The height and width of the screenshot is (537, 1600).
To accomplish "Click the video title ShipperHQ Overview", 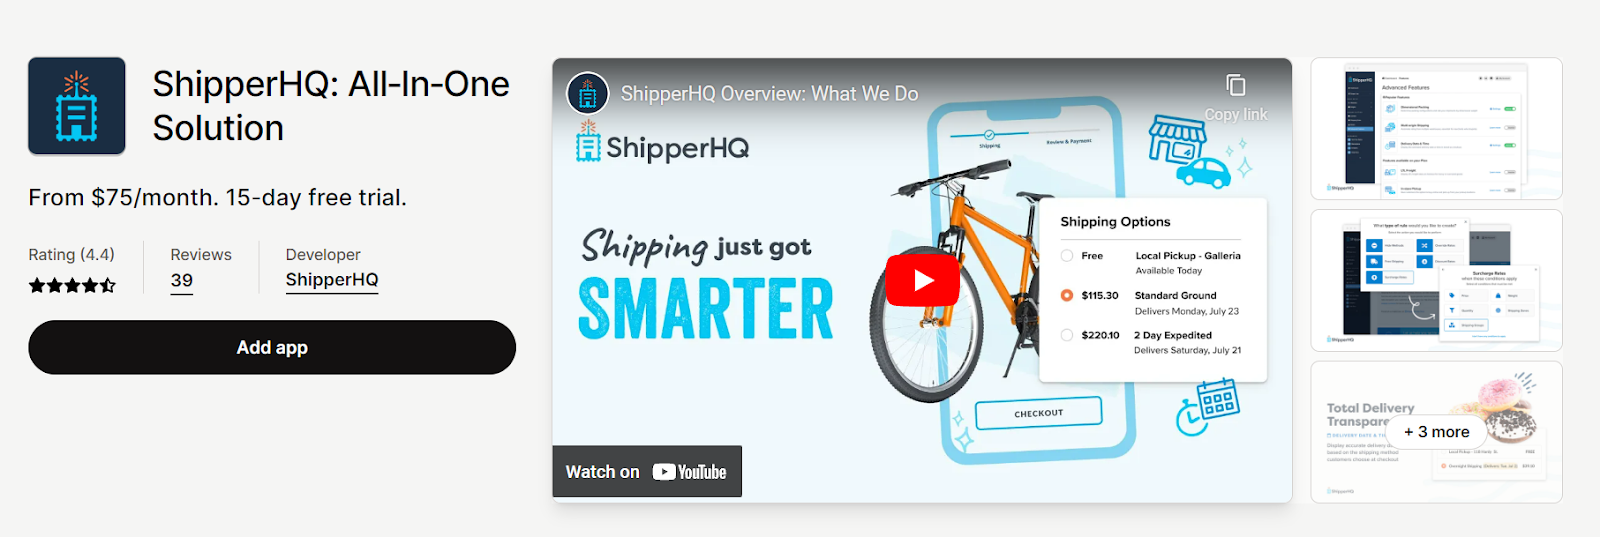I will pyautogui.click(x=769, y=94).
